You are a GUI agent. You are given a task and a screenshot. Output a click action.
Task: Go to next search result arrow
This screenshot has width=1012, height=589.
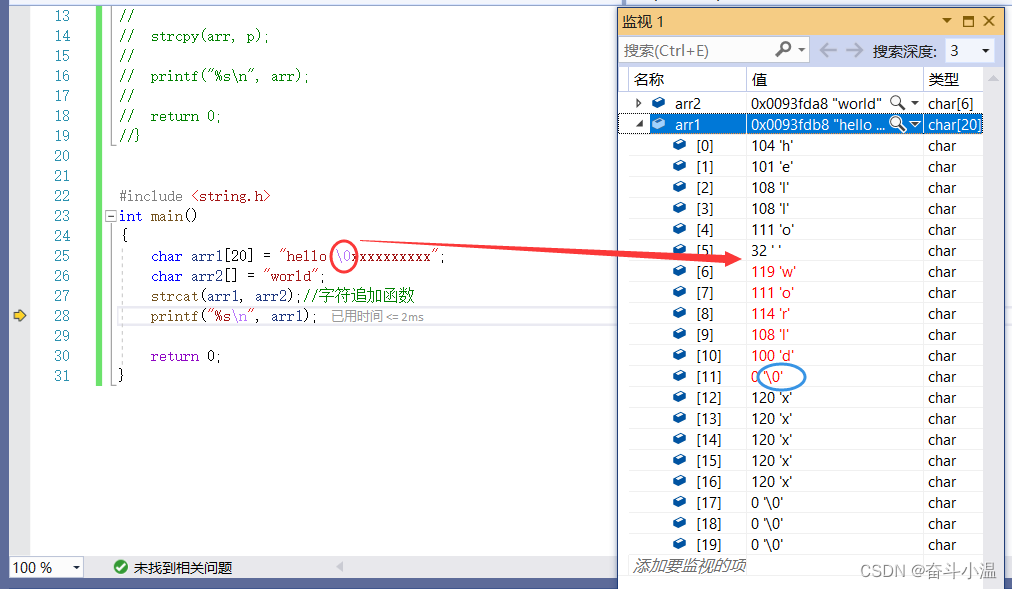click(855, 50)
